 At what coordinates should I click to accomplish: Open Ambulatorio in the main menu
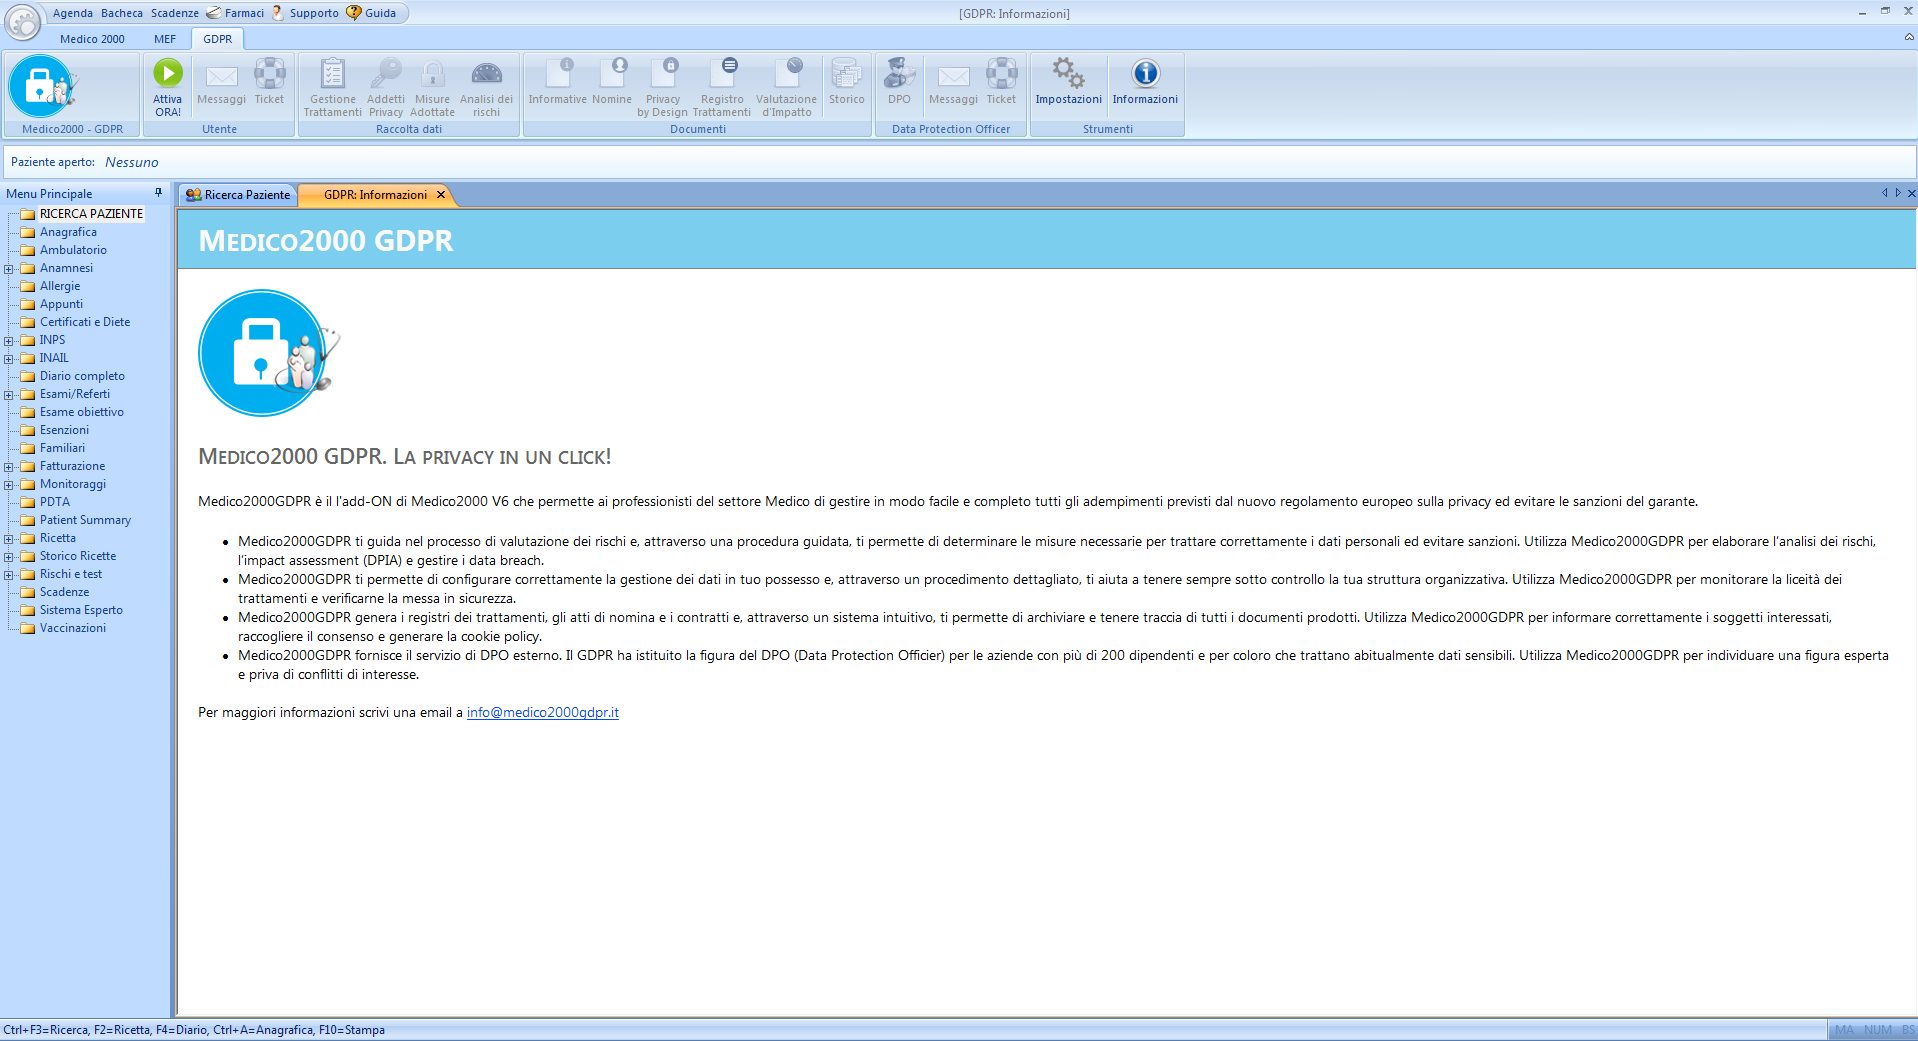pyautogui.click(x=73, y=250)
